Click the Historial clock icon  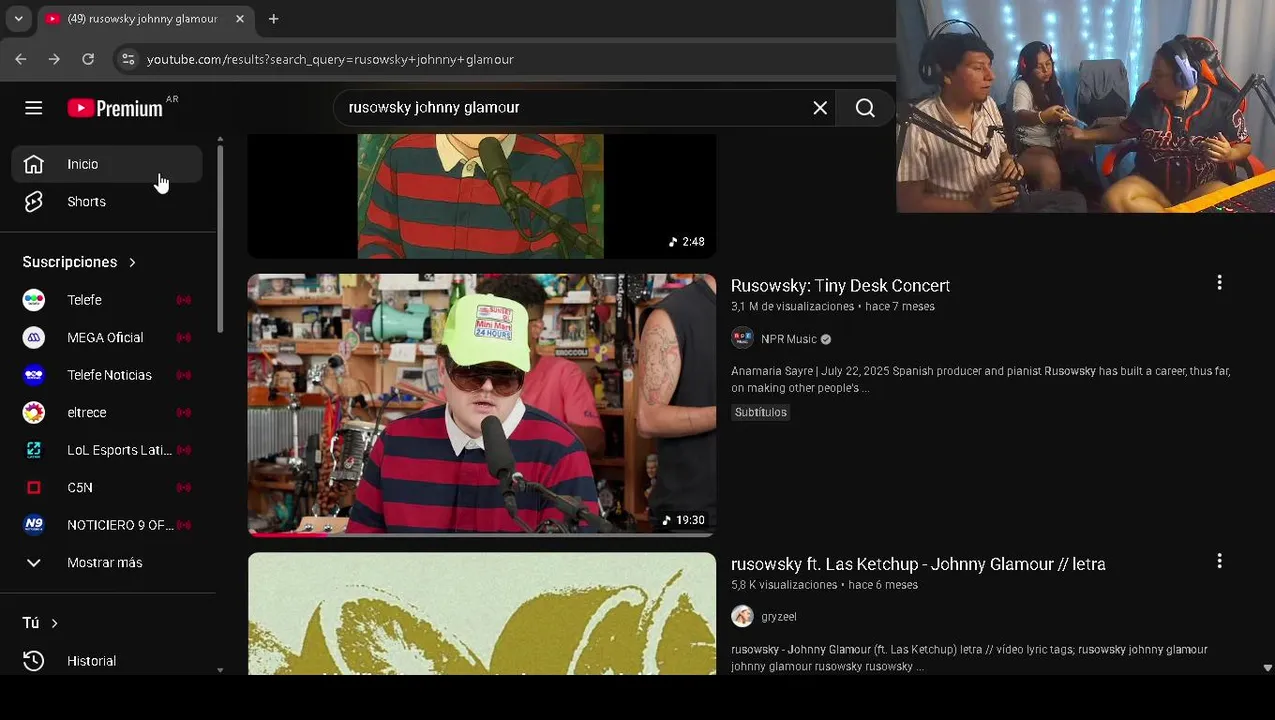pyautogui.click(x=34, y=661)
